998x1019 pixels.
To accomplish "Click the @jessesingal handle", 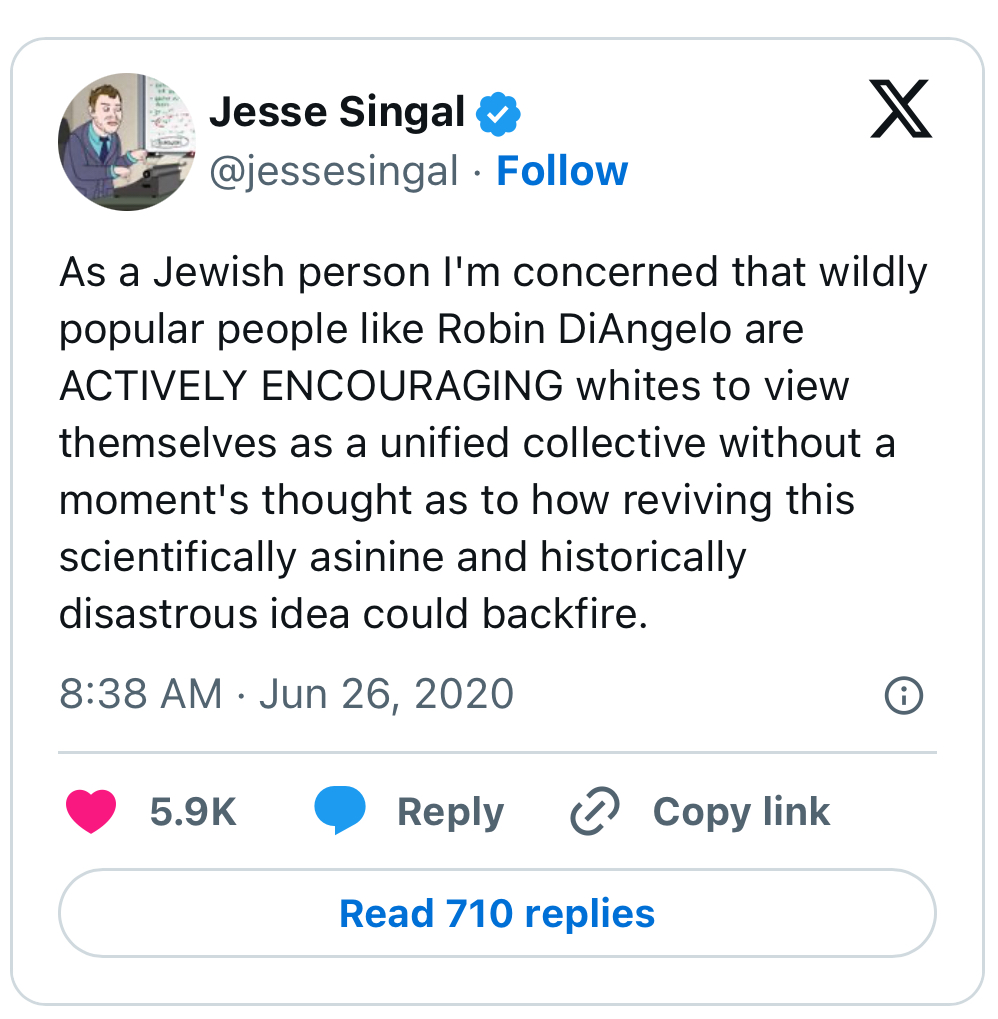I will click(334, 171).
